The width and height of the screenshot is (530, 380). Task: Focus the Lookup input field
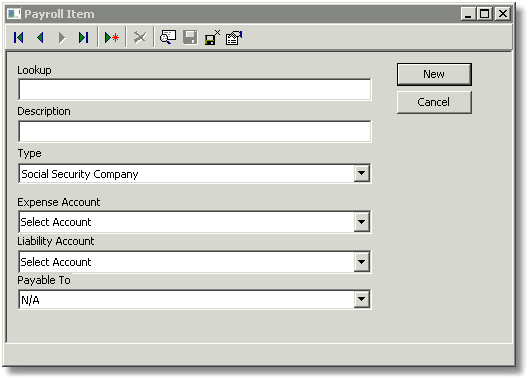(x=195, y=90)
